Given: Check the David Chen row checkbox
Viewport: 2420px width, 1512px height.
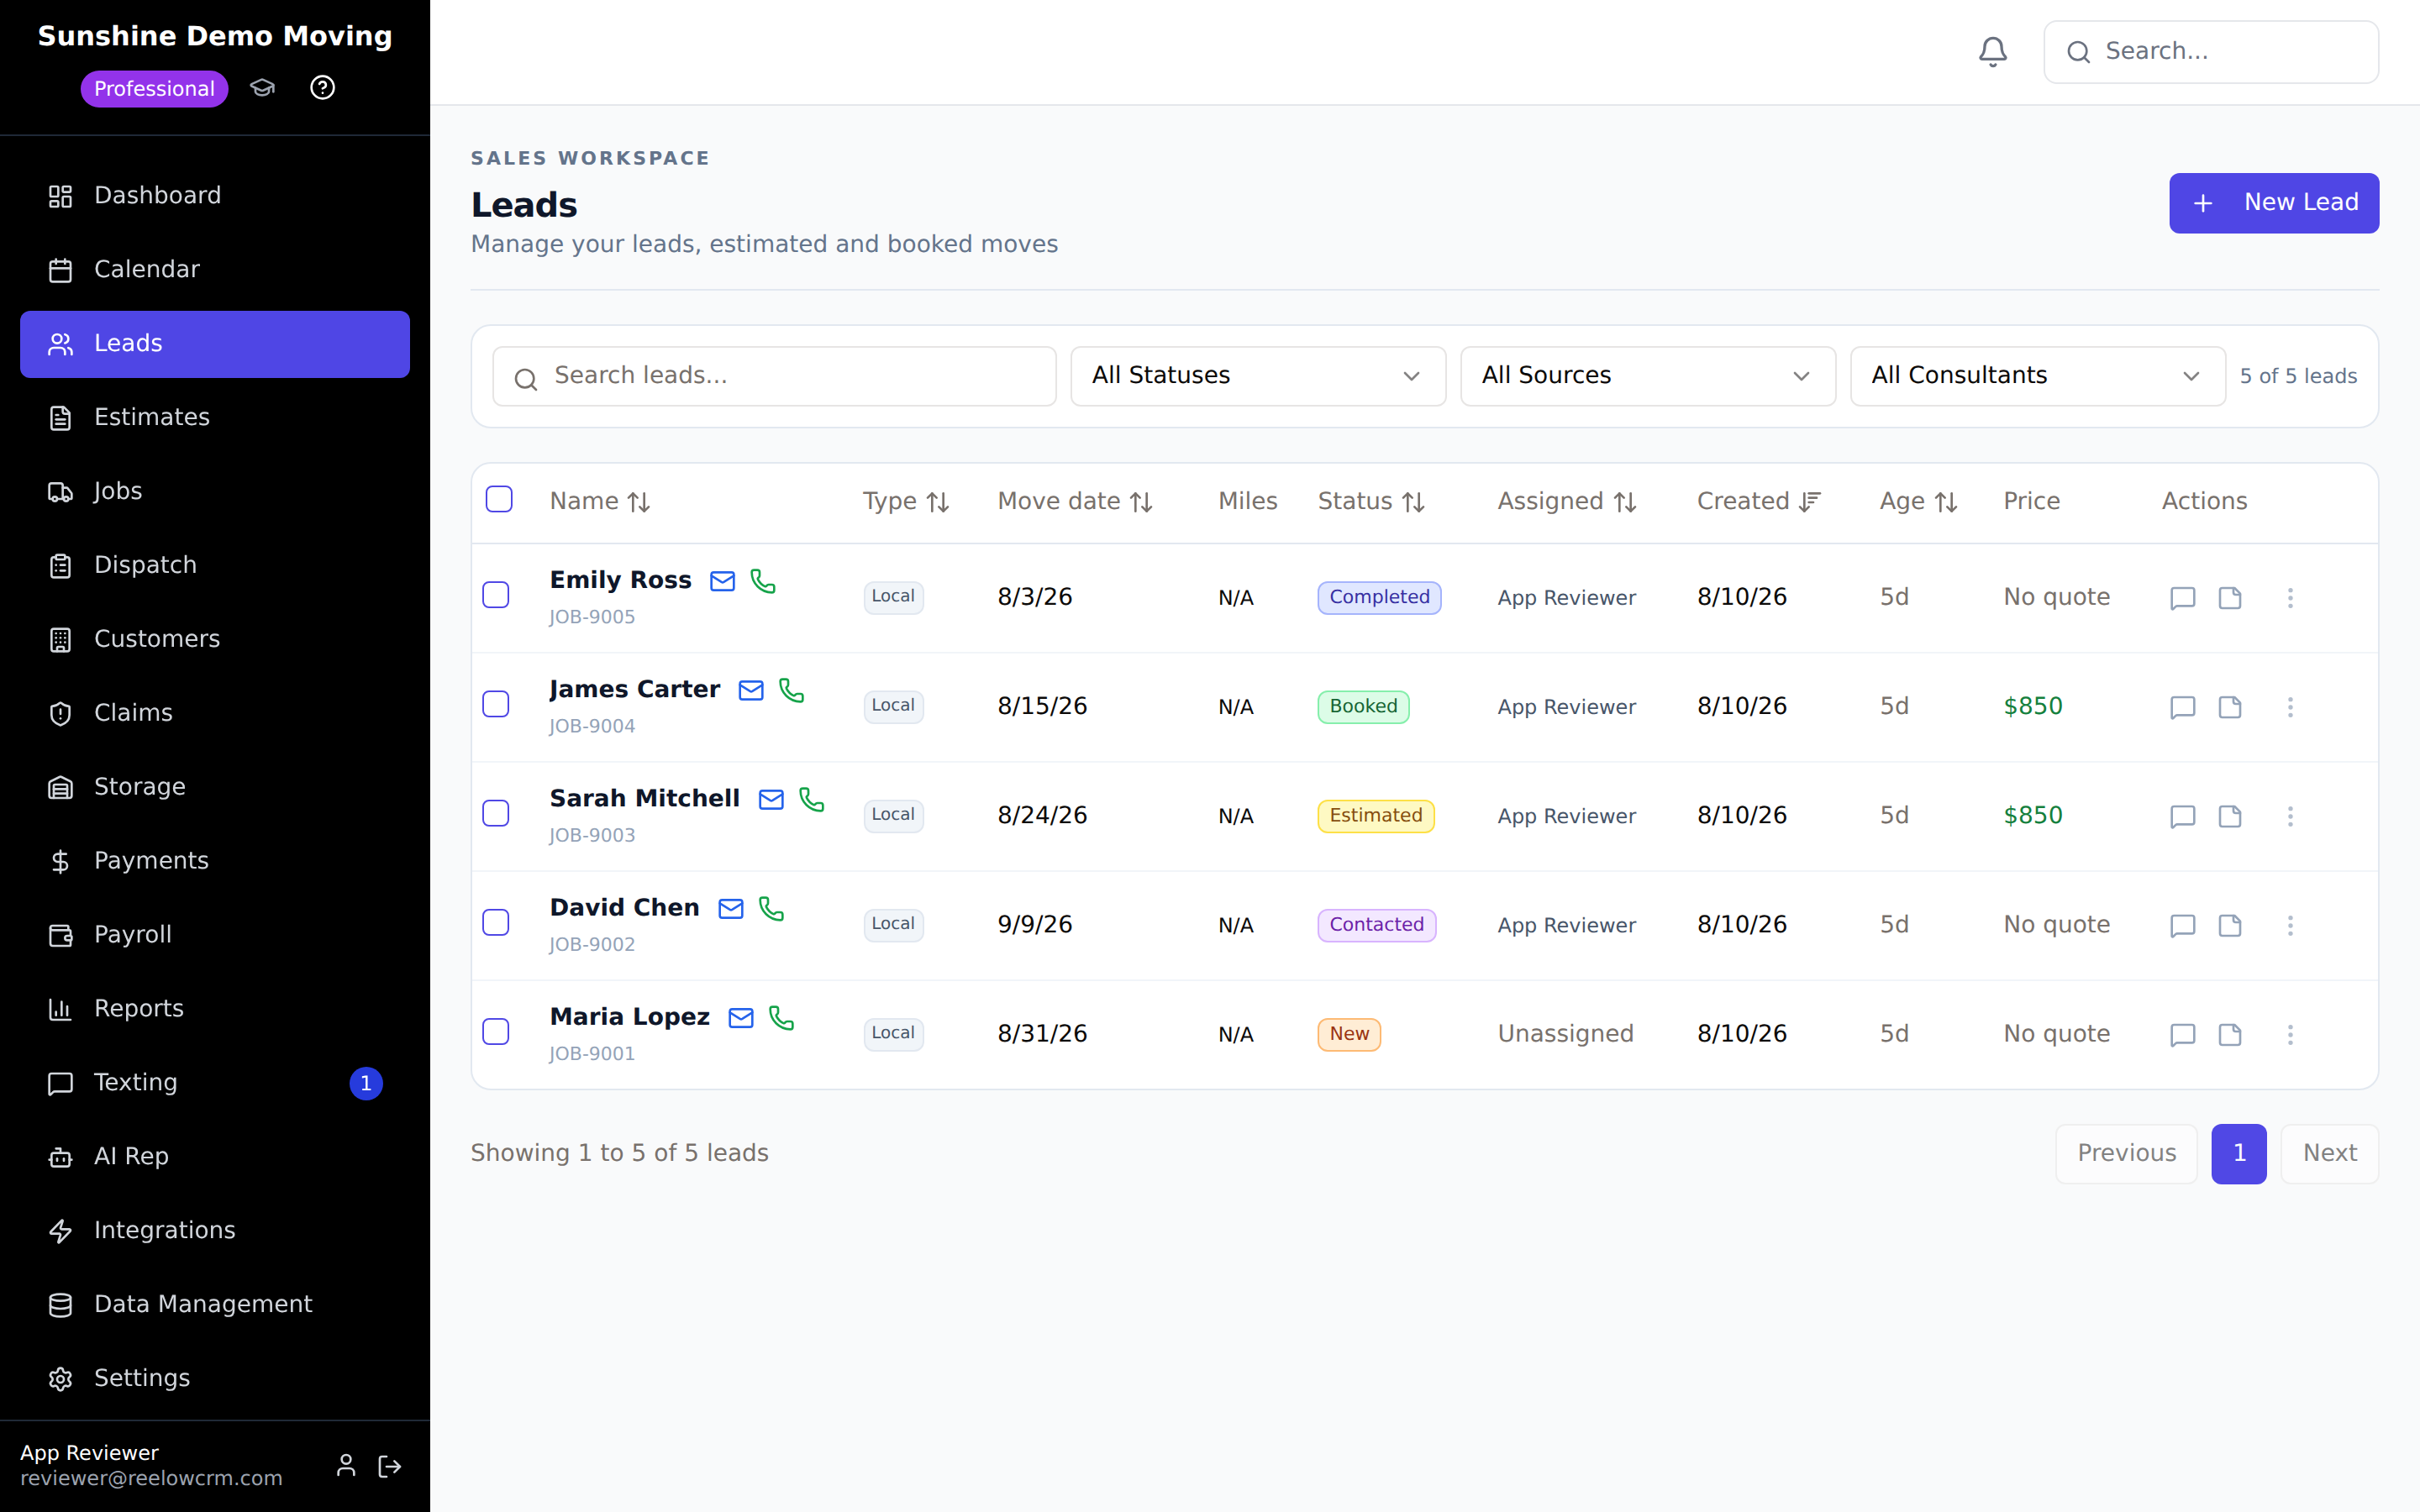Looking at the screenshot, I should point(496,922).
